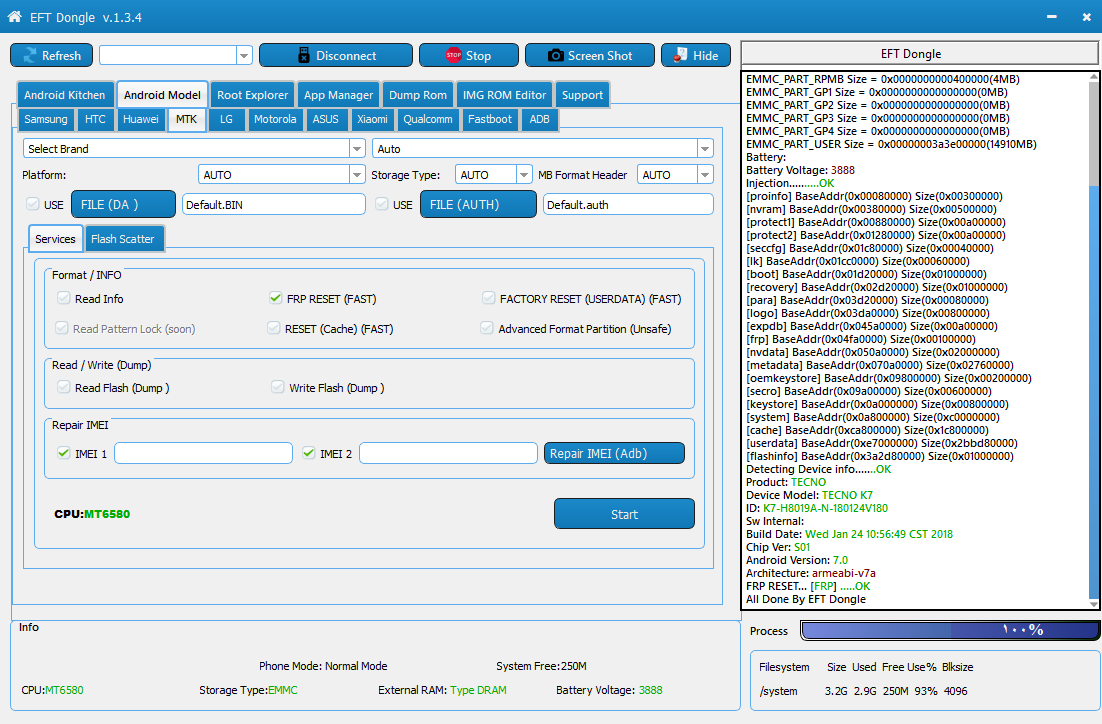Select the MTK tab
Viewport: 1102px width, 724px height.
tap(186, 119)
